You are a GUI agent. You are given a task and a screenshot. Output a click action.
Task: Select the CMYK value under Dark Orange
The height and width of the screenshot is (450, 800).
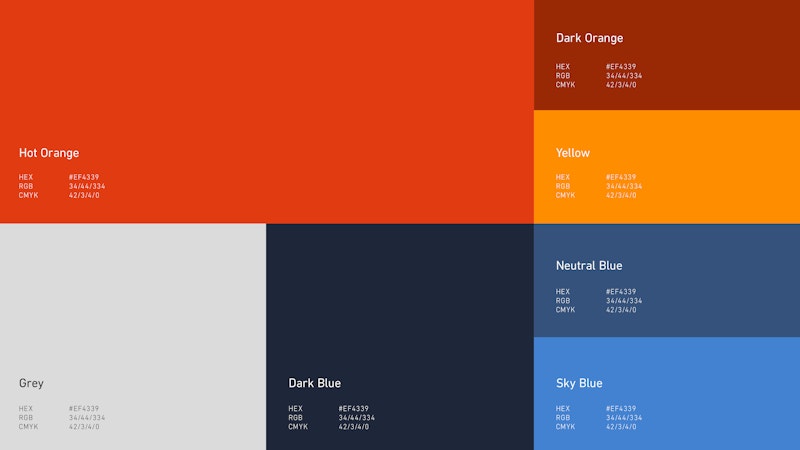[621, 85]
